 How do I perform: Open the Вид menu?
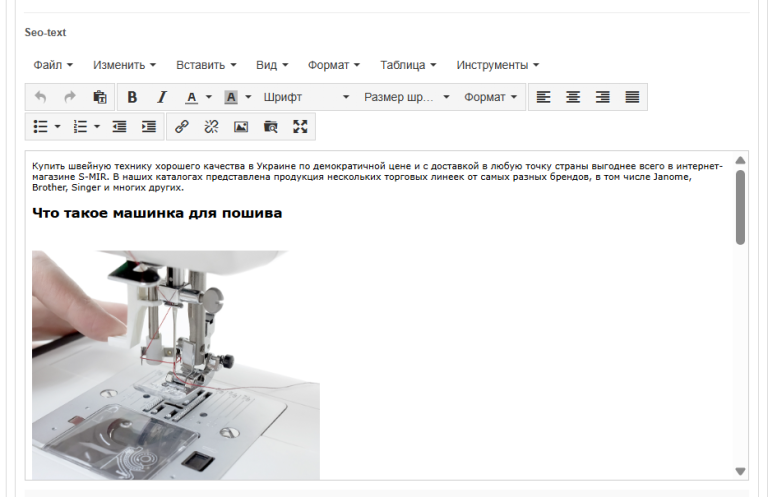272,65
